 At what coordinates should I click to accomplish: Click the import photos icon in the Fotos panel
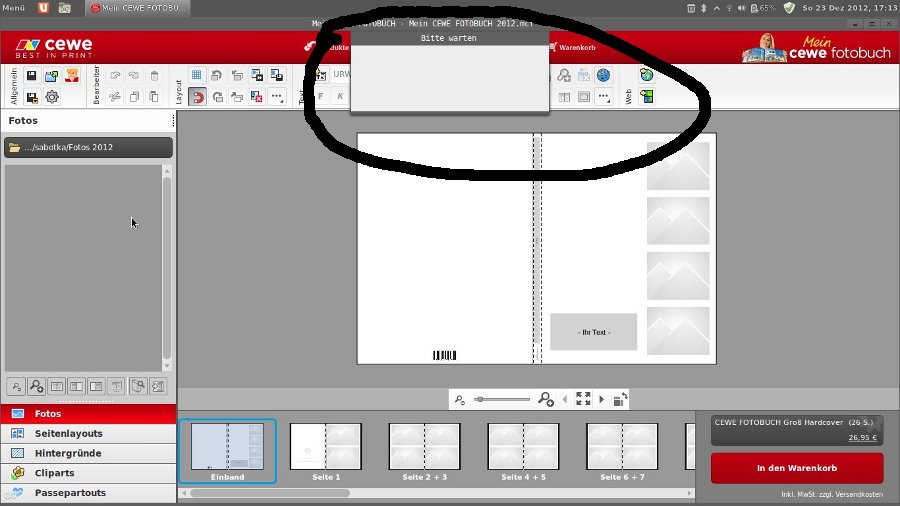pos(158,387)
